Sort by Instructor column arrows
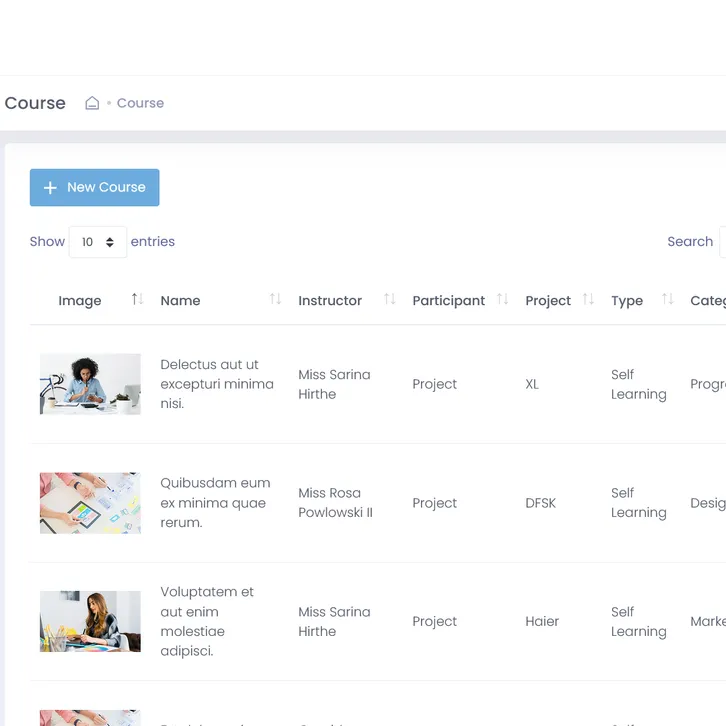 pyautogui.click(x=390, y=300)
